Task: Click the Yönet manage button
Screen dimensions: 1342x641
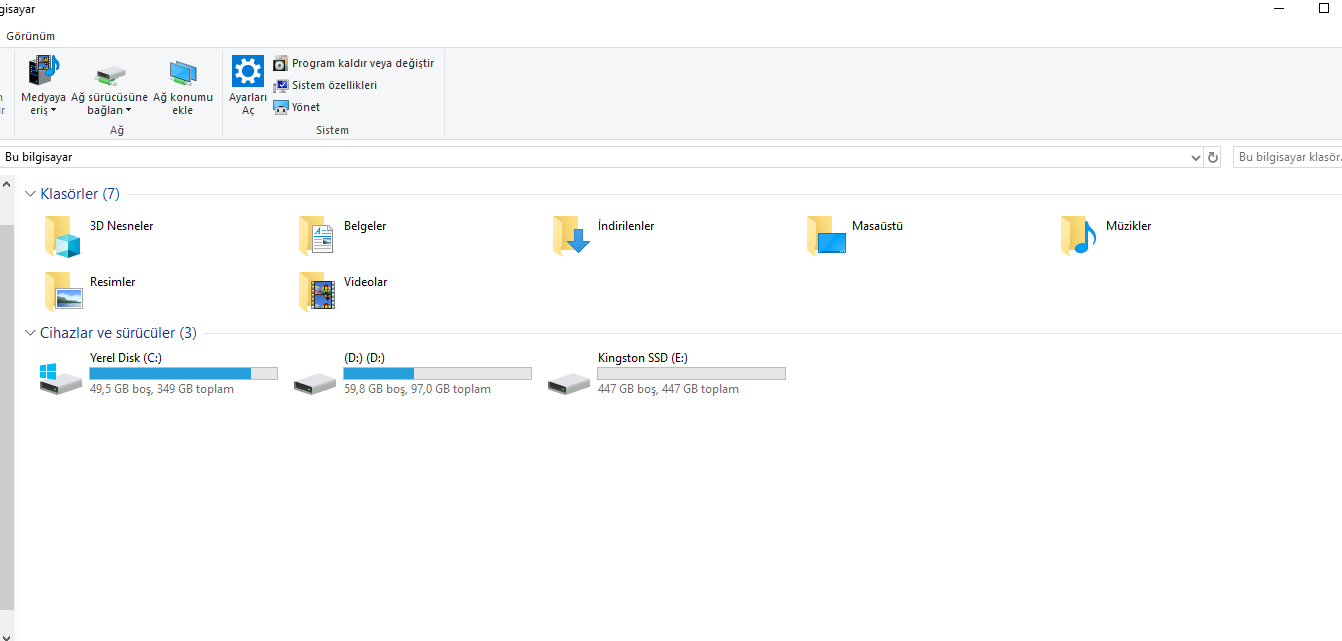Action: 296,107
